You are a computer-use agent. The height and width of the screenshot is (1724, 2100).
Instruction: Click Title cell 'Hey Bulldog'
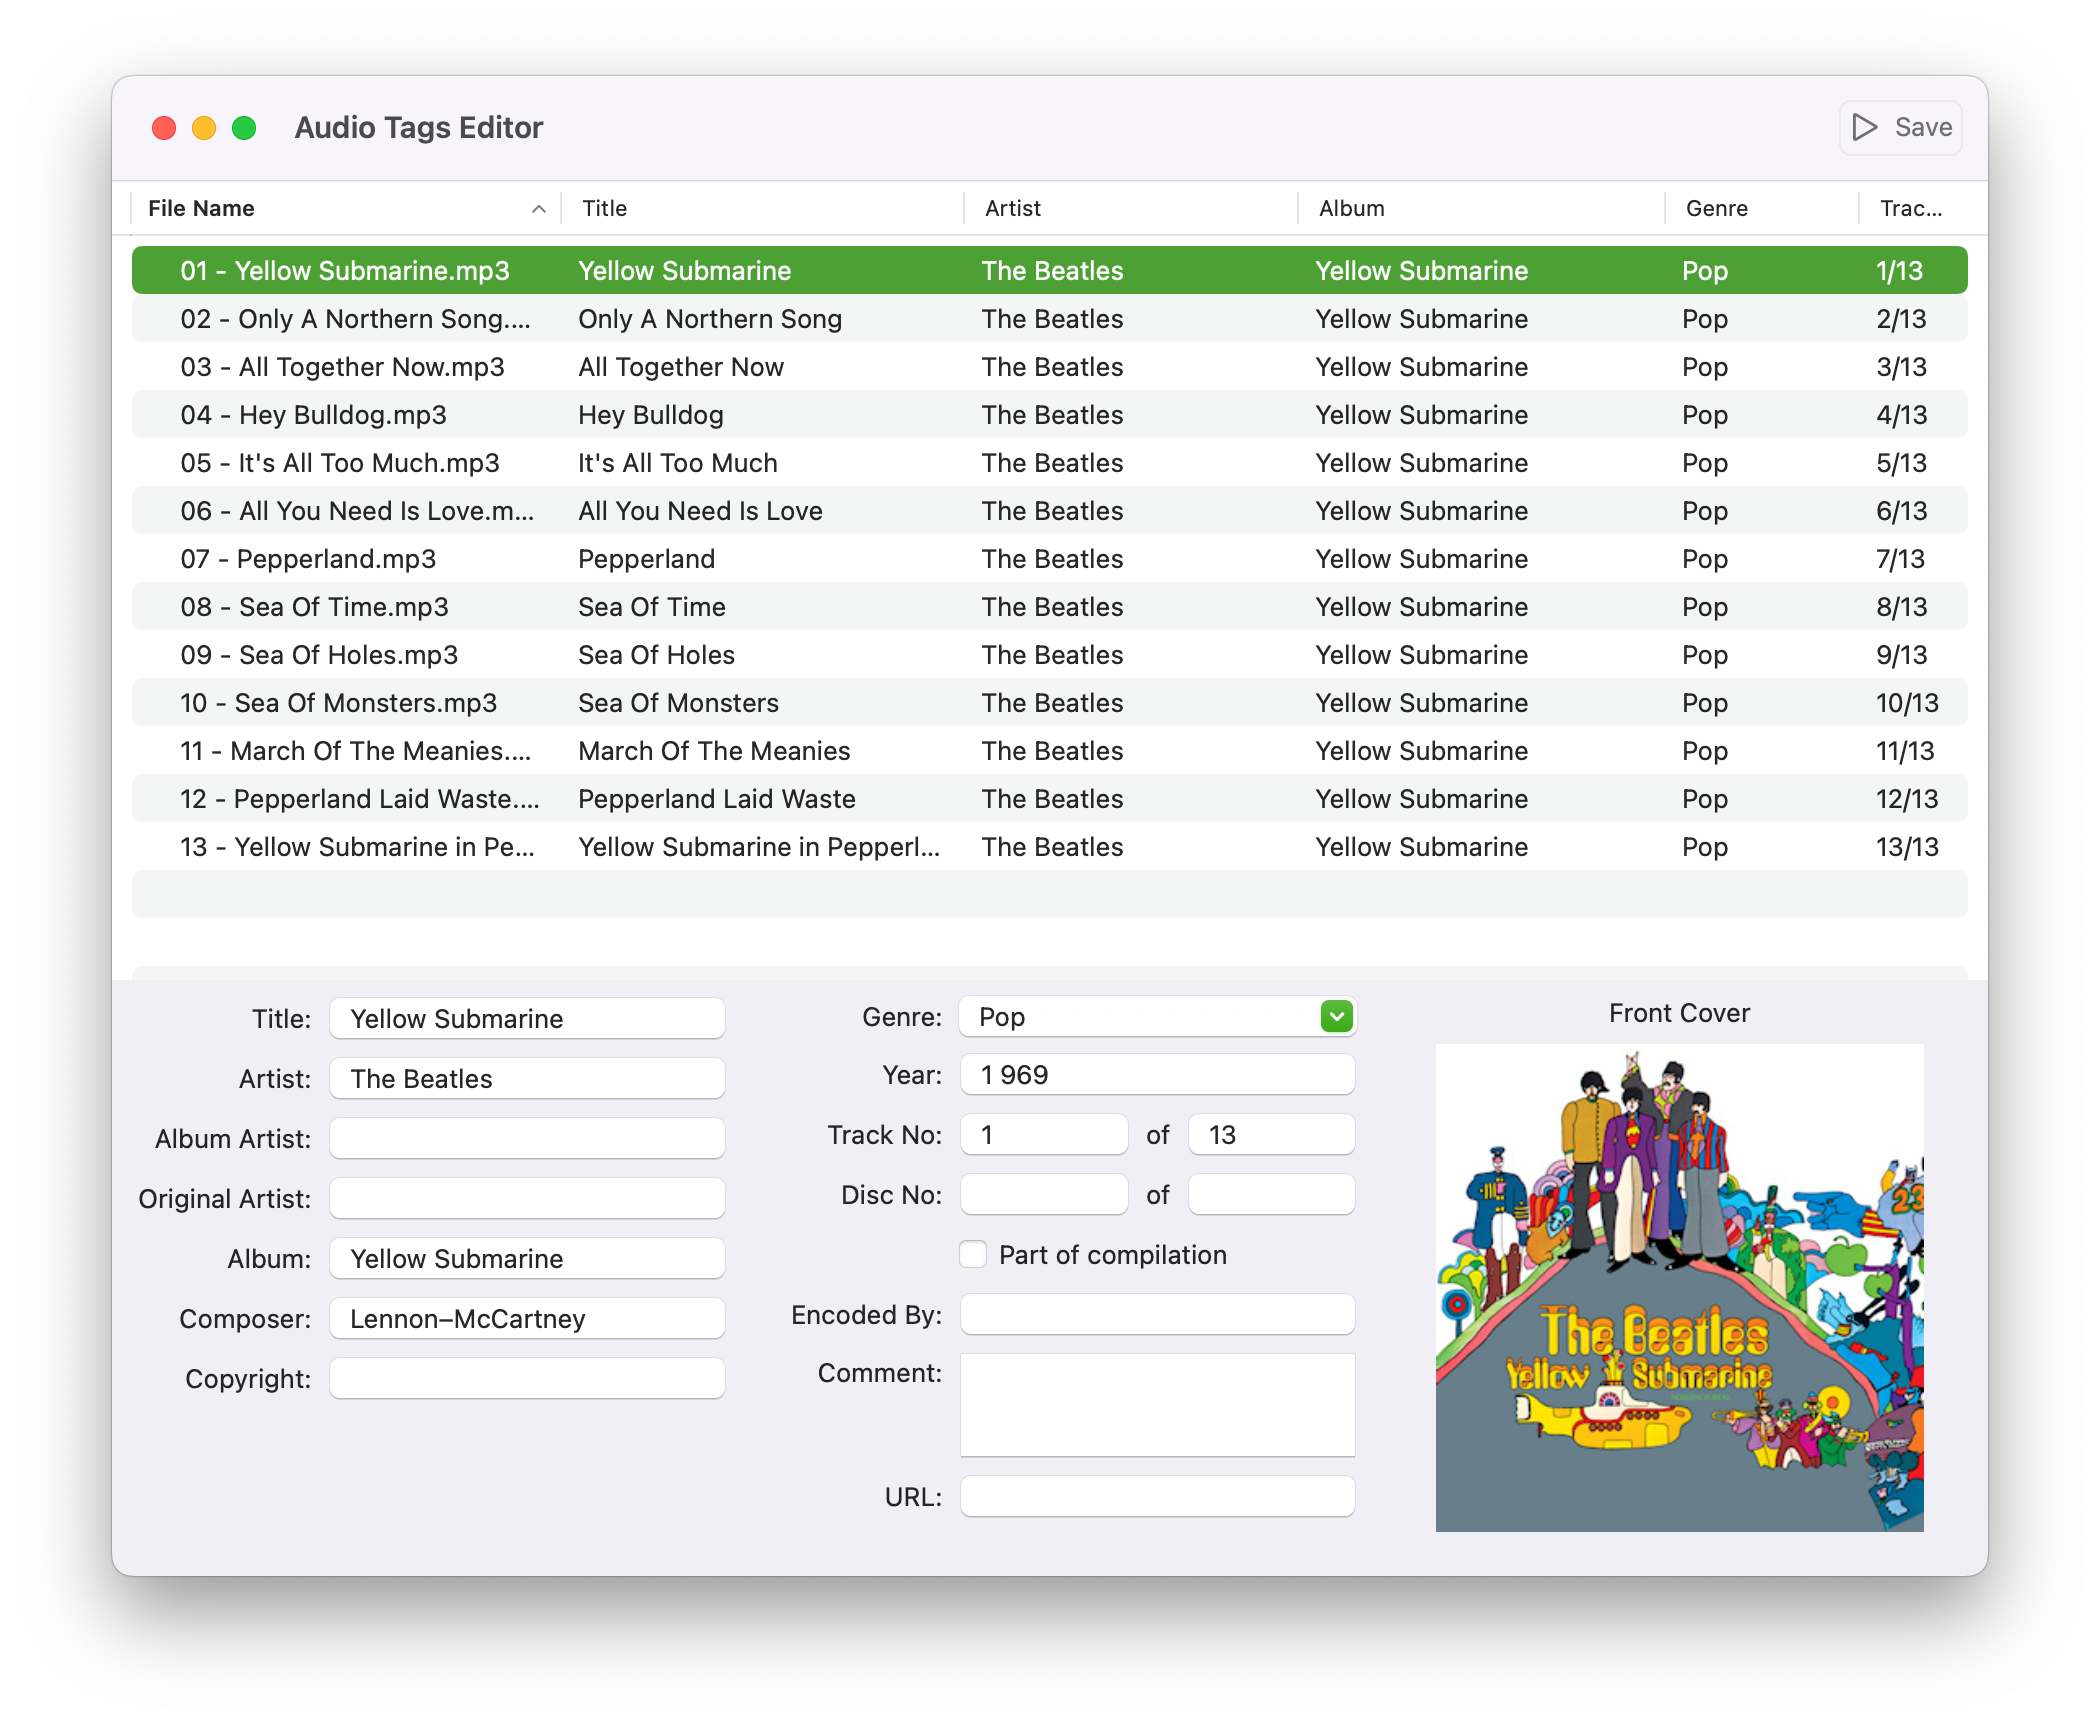(x=651, y=414)
